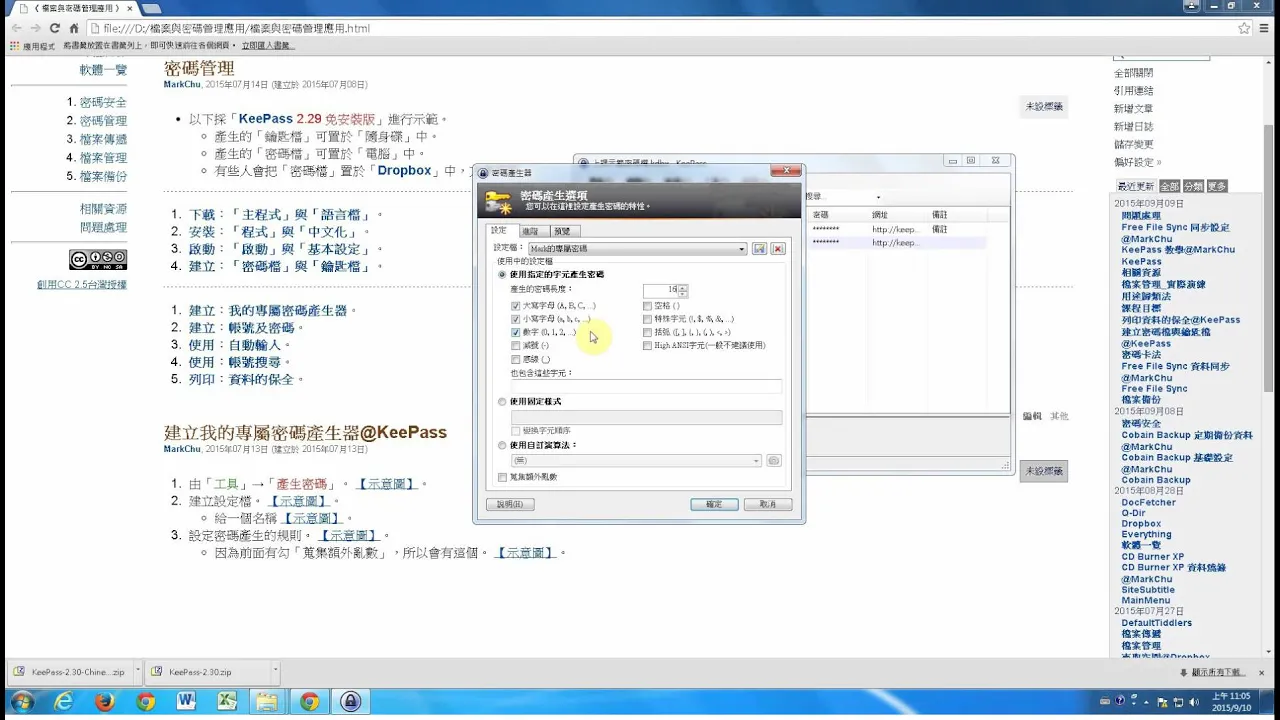Open the Chrome hamburger menu
This screenshot has width=1280, height=720.
click(x=1264, y=28)
